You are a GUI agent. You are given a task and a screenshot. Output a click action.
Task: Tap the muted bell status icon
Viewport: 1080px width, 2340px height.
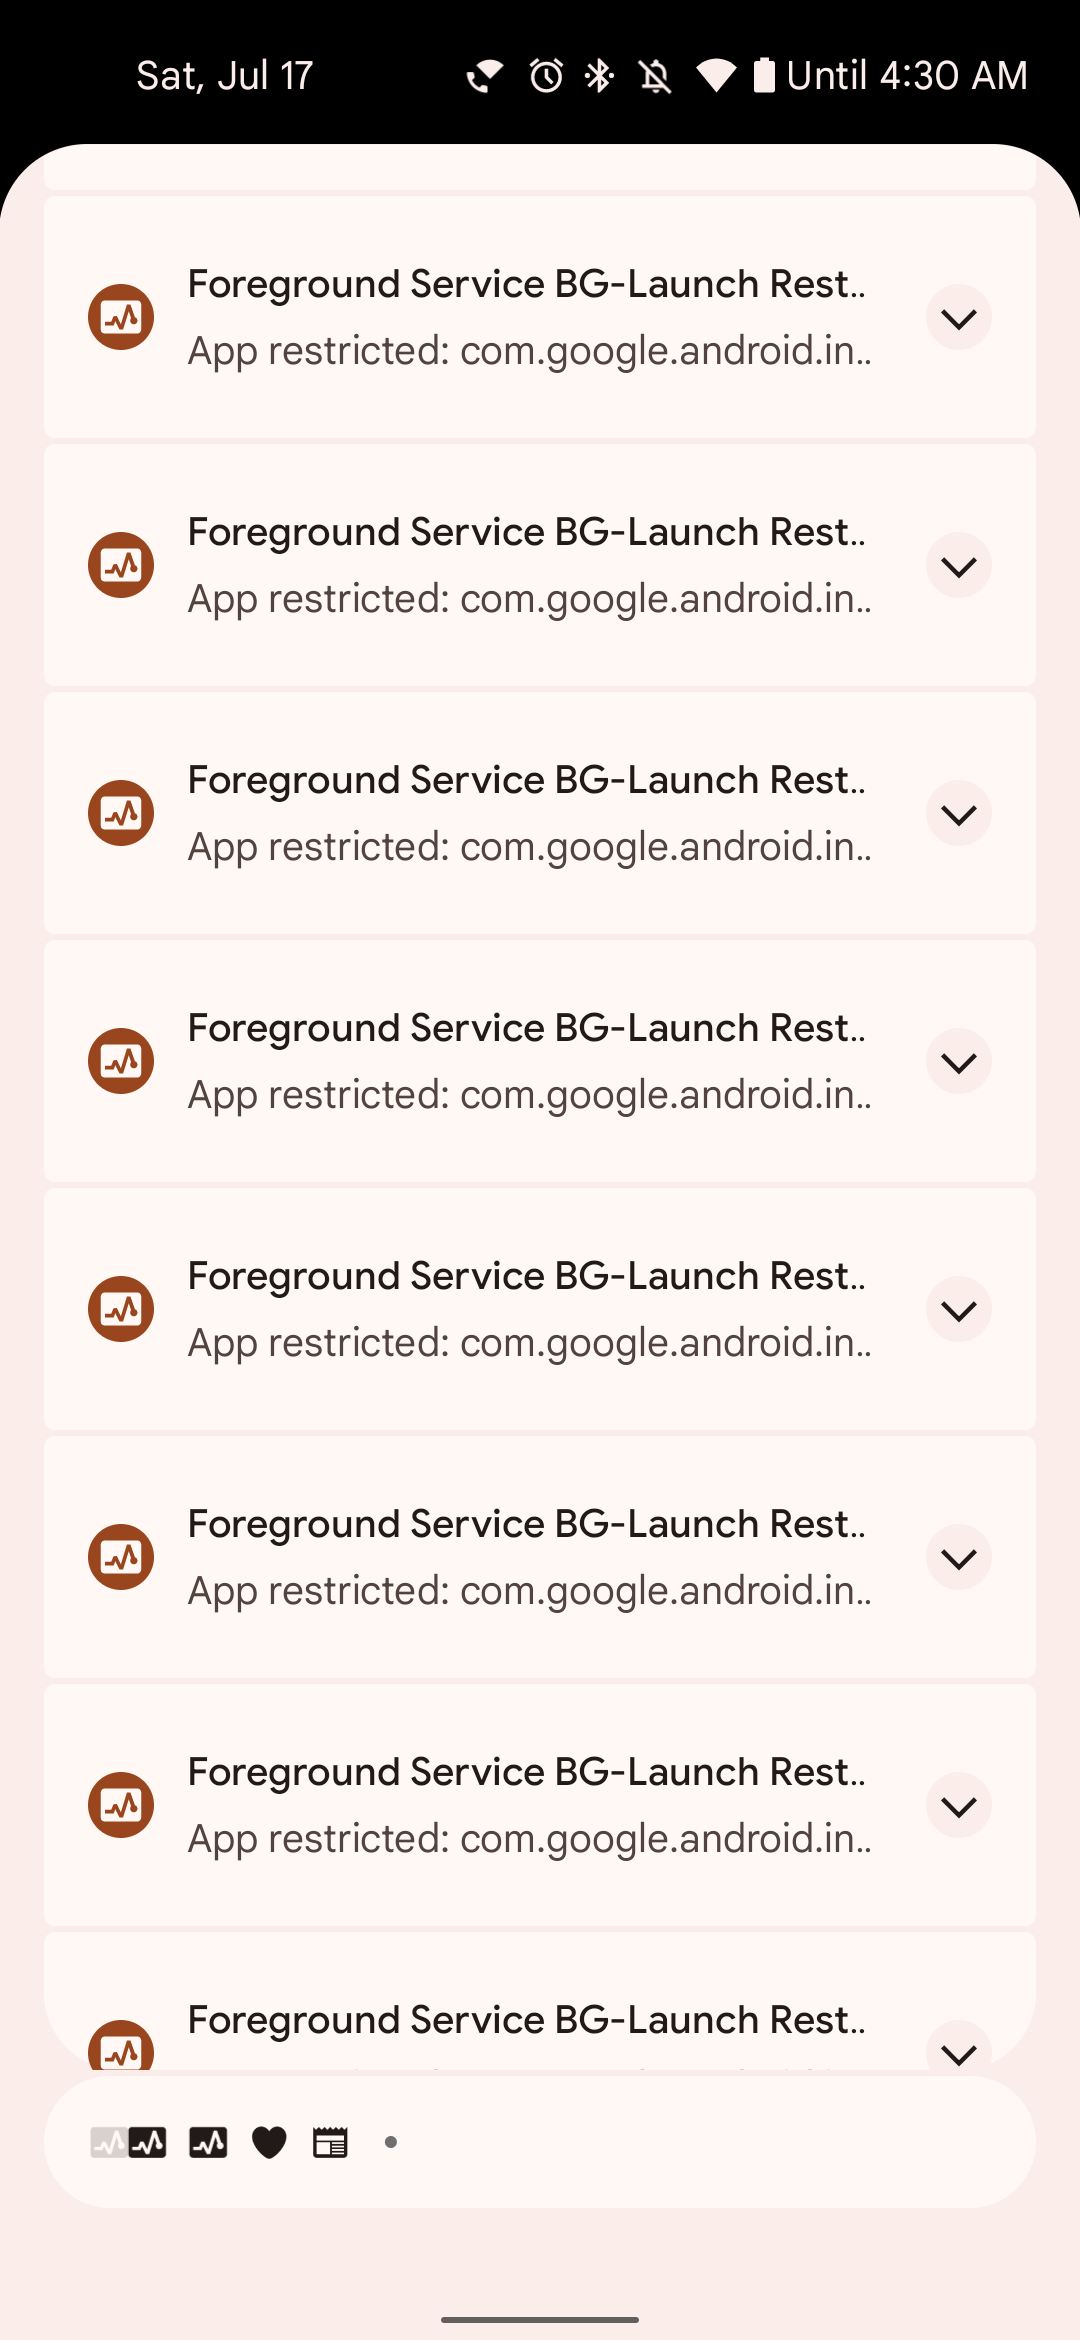tap(655, 76)
